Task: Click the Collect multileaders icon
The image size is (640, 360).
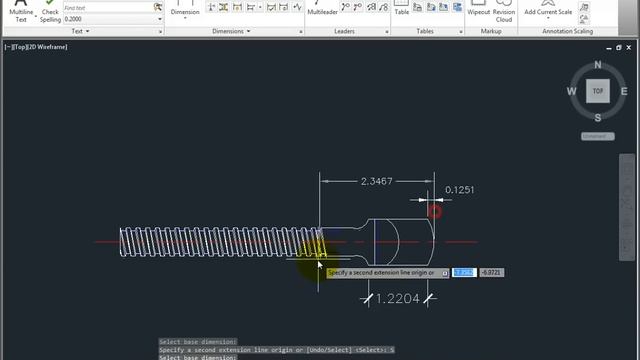Action: click(x=383, y=7)
